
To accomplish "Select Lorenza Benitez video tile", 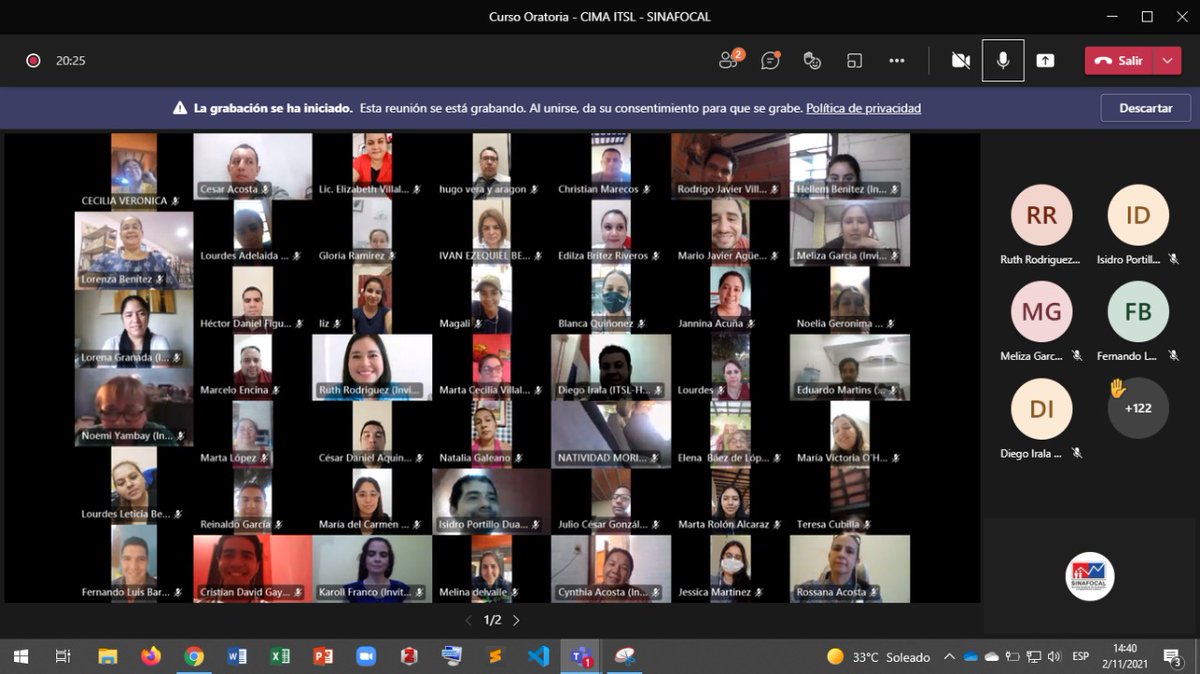I will click(134, 250).
